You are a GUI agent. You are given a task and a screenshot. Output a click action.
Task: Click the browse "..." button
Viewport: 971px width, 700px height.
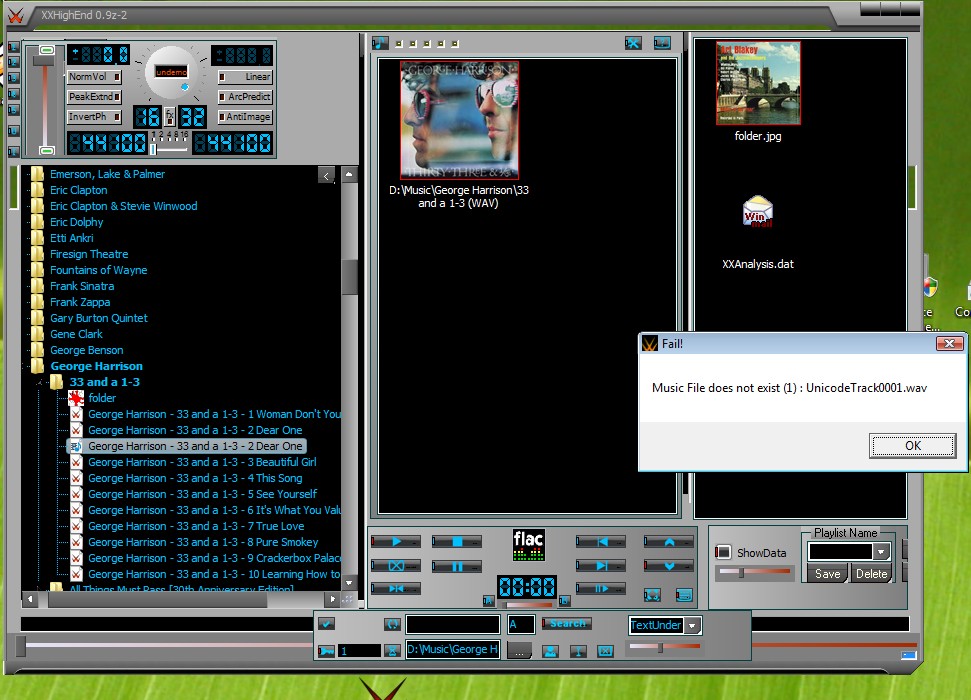tap(519, 650)
